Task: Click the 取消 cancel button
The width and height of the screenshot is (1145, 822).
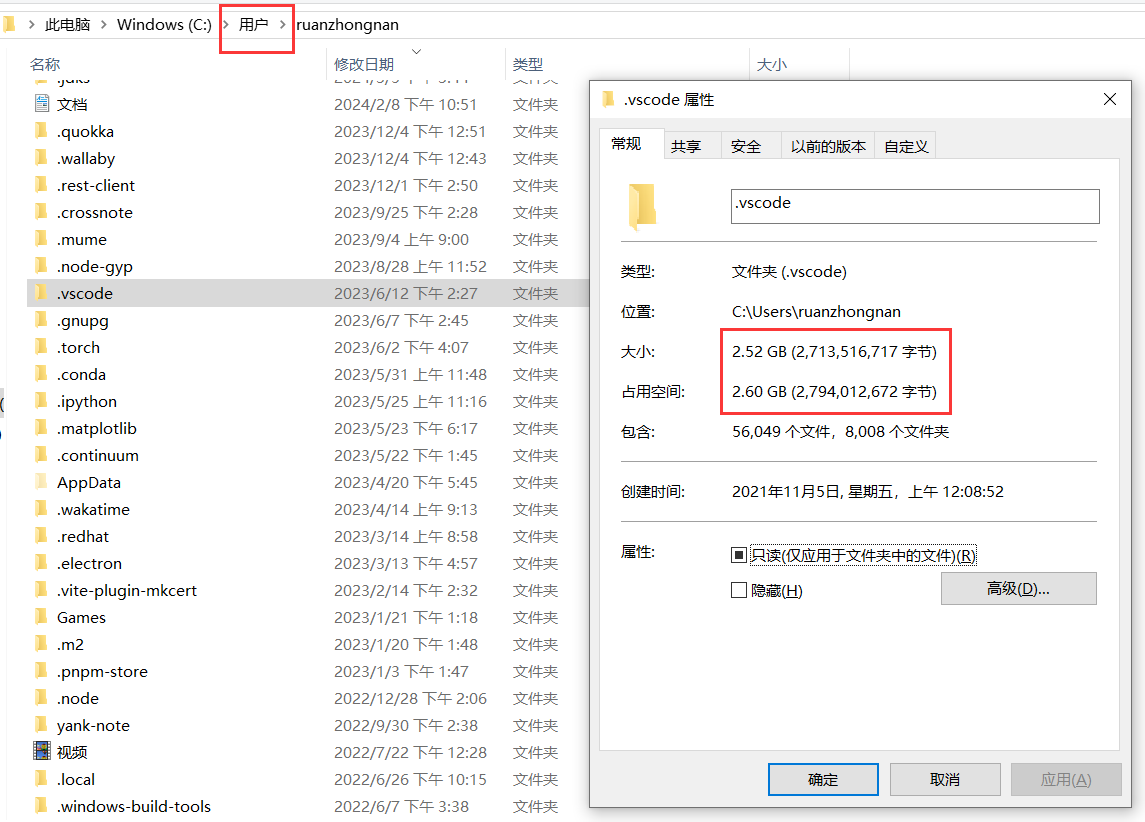Action: click(945, 780)
